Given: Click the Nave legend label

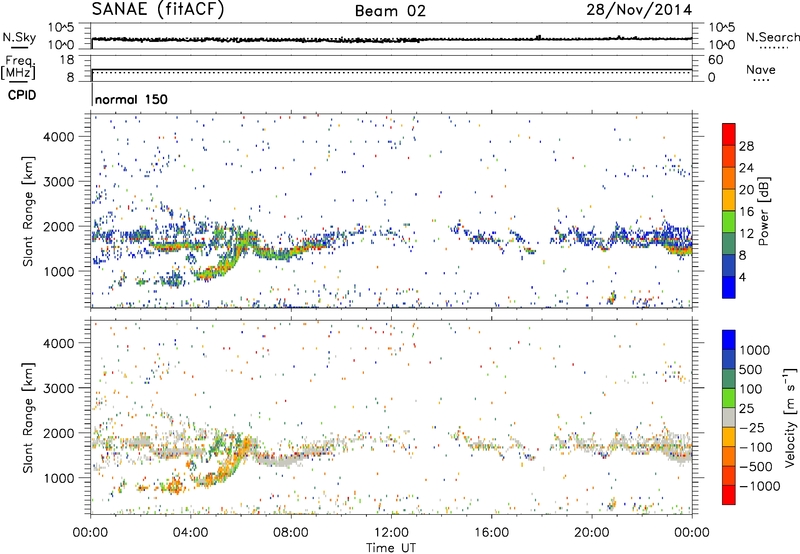Looking at the screenshot, I should [x=761, y=69].
